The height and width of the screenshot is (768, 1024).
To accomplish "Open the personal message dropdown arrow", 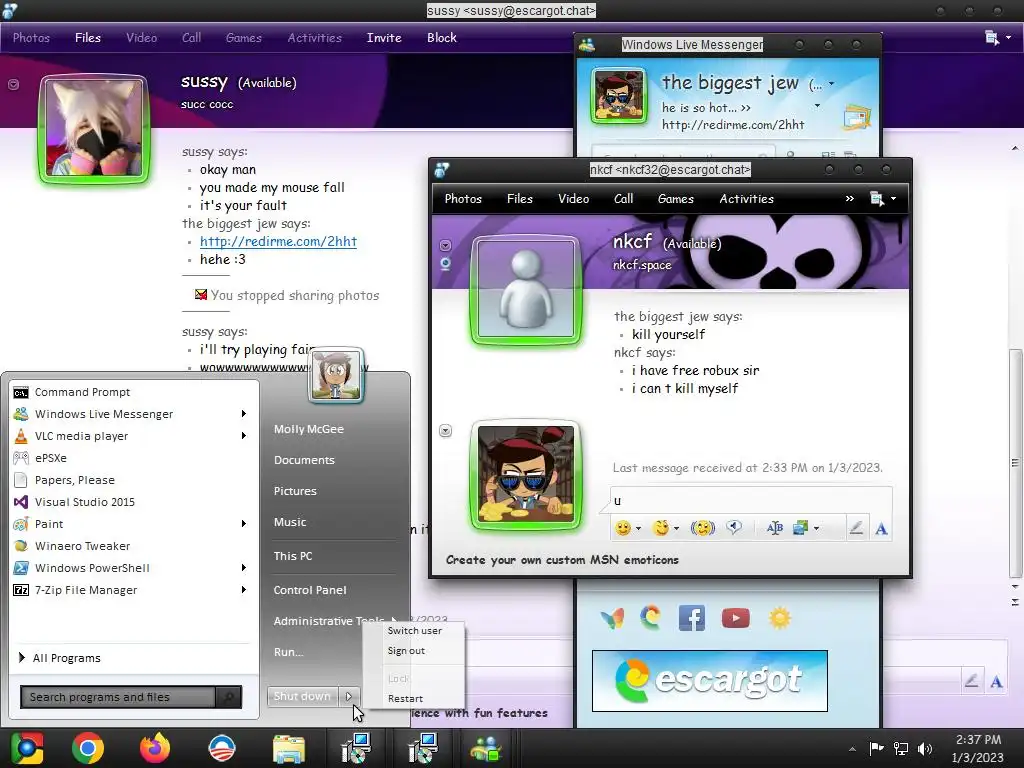I will click(817, 106).
